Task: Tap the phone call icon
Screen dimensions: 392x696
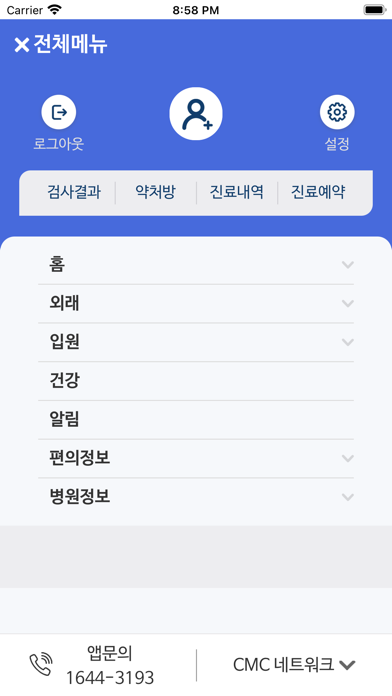Action: pyautogui.click(x=41, y=664)
